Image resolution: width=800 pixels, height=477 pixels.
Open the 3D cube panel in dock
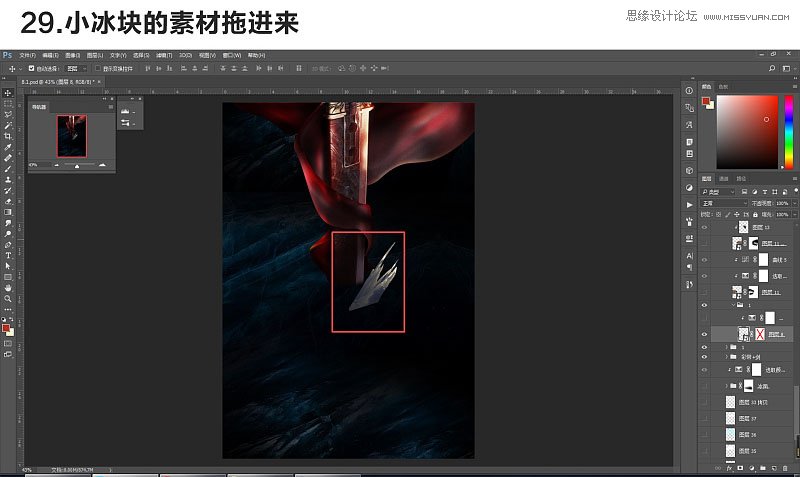(689, 170)
